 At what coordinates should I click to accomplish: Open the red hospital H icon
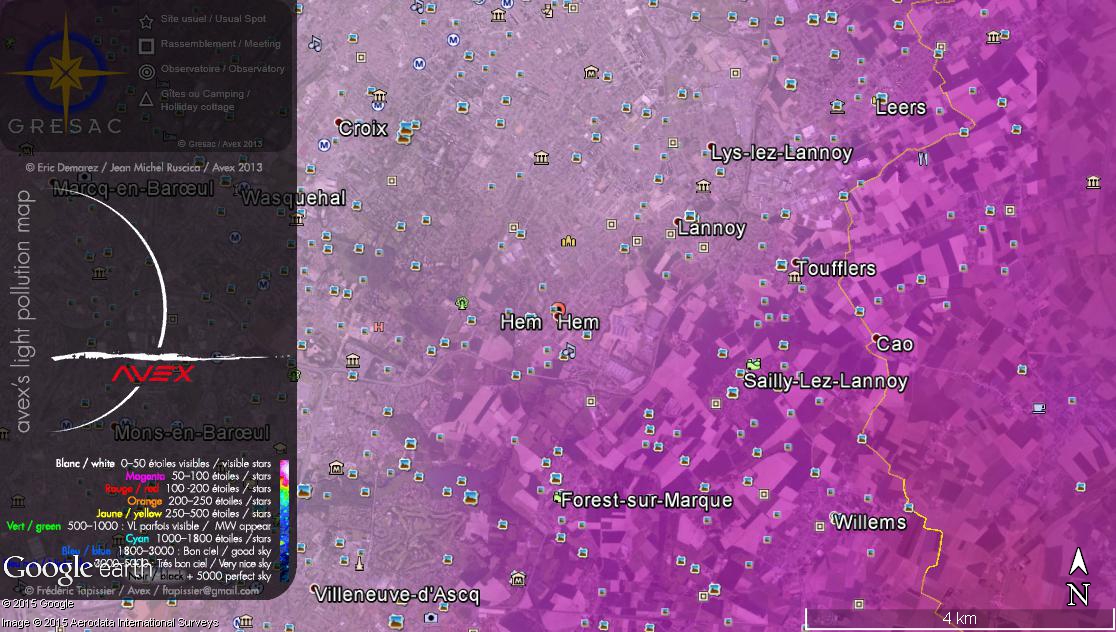point(379,327)
